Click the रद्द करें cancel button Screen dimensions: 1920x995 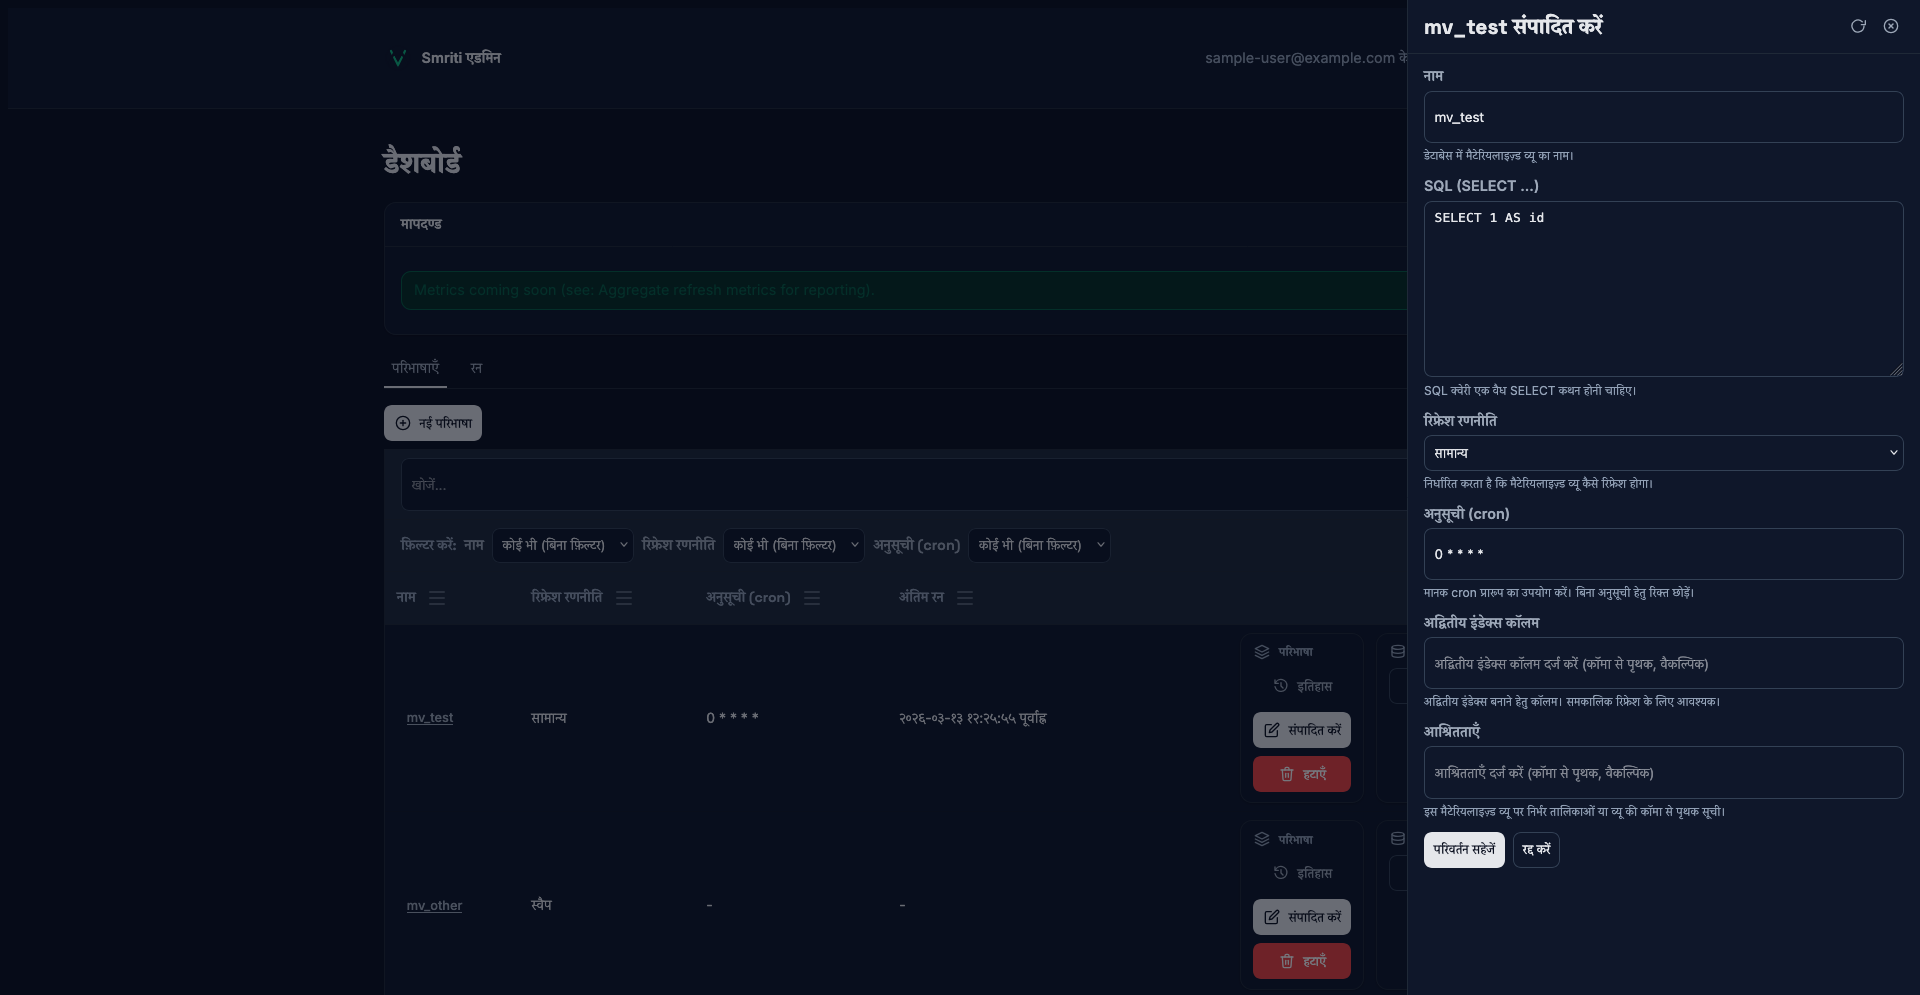(1535, 850)
